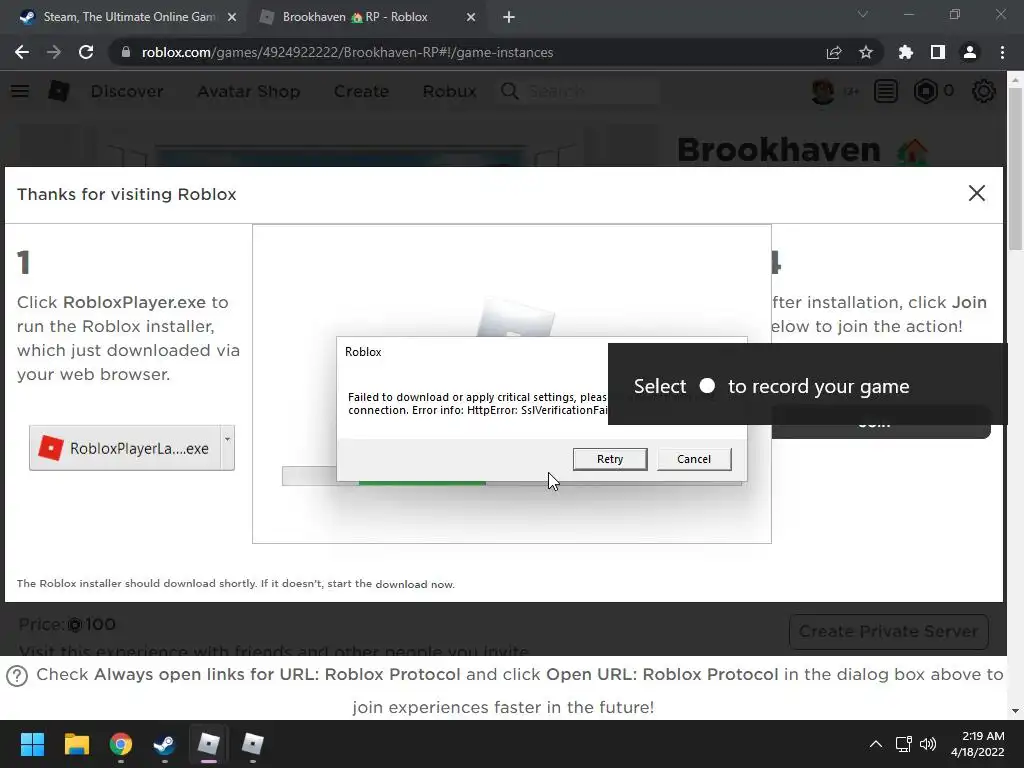Viewport: 1024px width, 768px height.
Task: Click the download now link
Action: coord(415,584)
